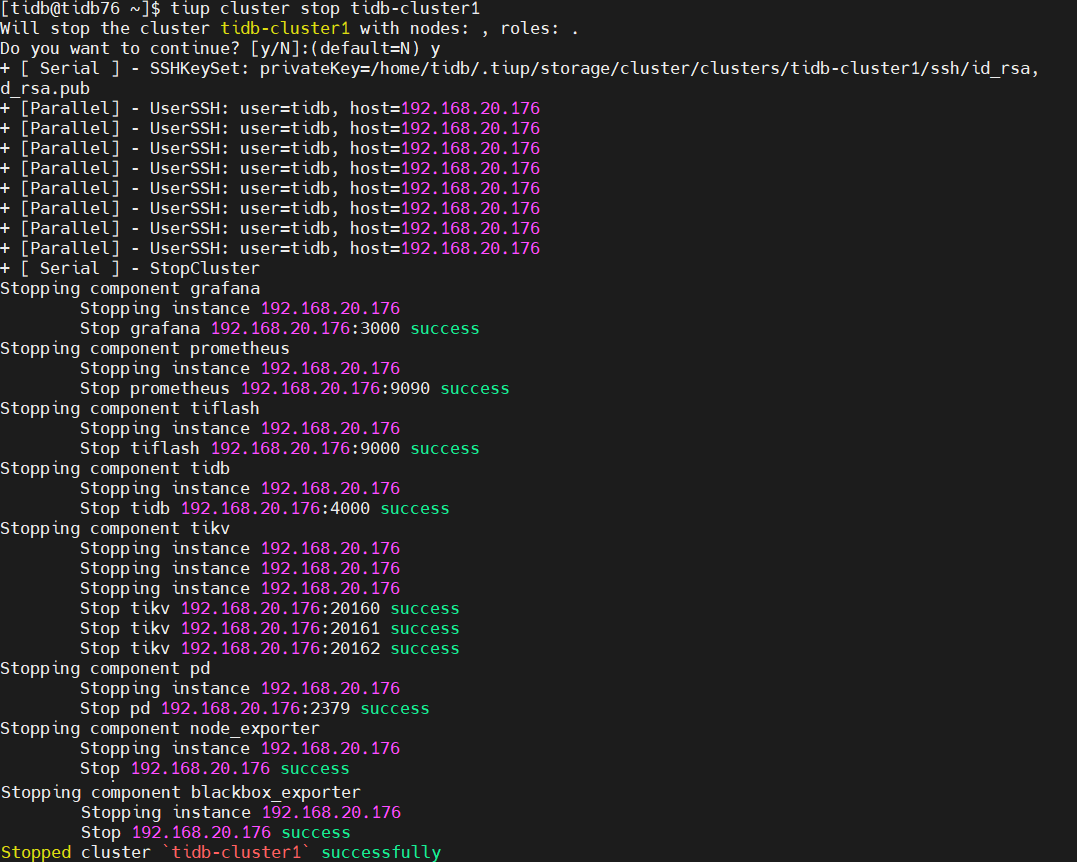Click 'Stop tikv 192.168.20.176:20160' text

click(230, 609)
